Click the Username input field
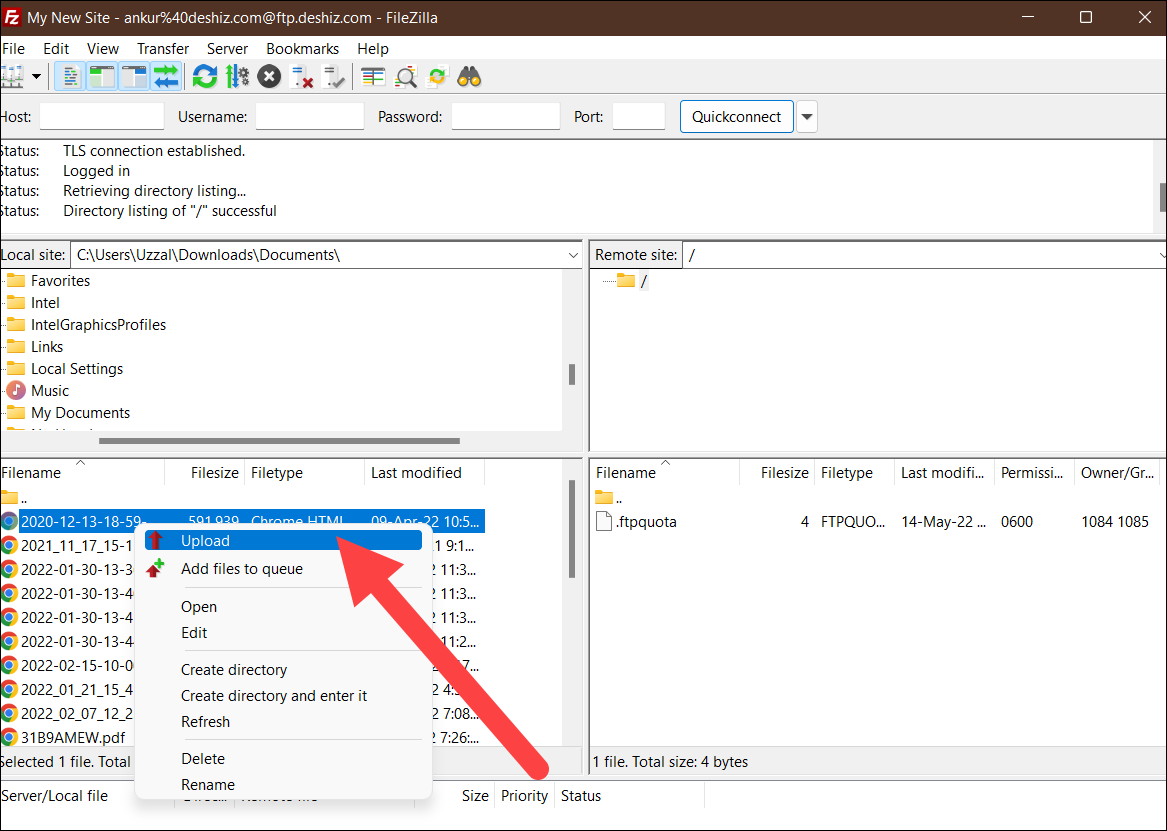 point(310,117)
